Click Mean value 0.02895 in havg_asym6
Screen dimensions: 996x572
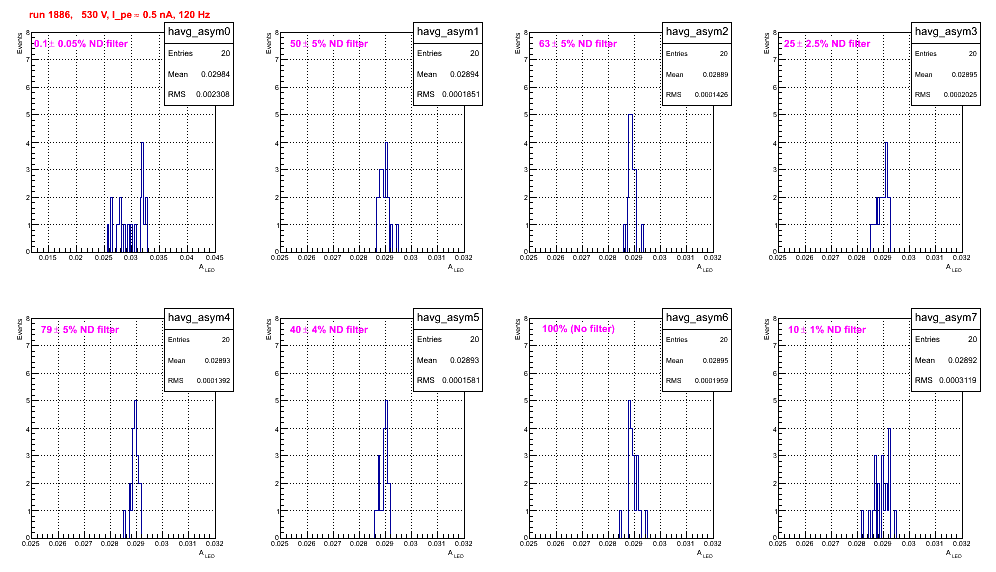tap(715, 360)
